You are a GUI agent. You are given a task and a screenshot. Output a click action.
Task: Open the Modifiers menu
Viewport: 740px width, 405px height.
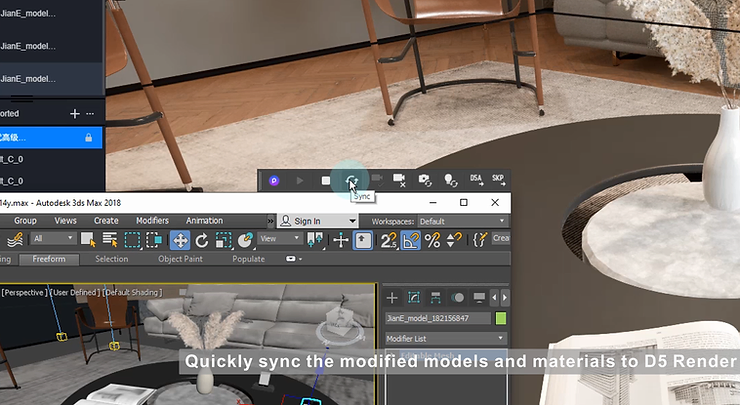[x=152, y=221]
